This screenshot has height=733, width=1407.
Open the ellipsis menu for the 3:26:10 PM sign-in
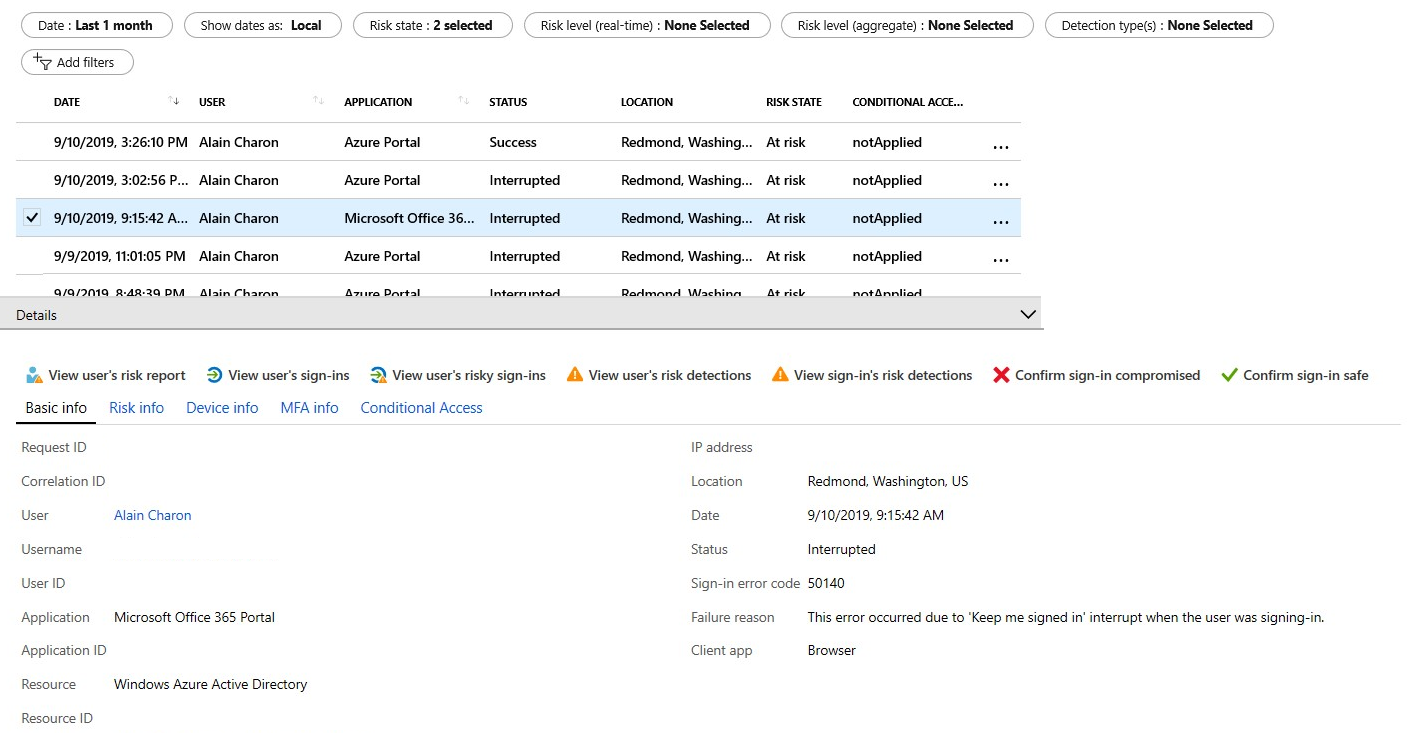pyautogui.click(x=1000, y=146)
